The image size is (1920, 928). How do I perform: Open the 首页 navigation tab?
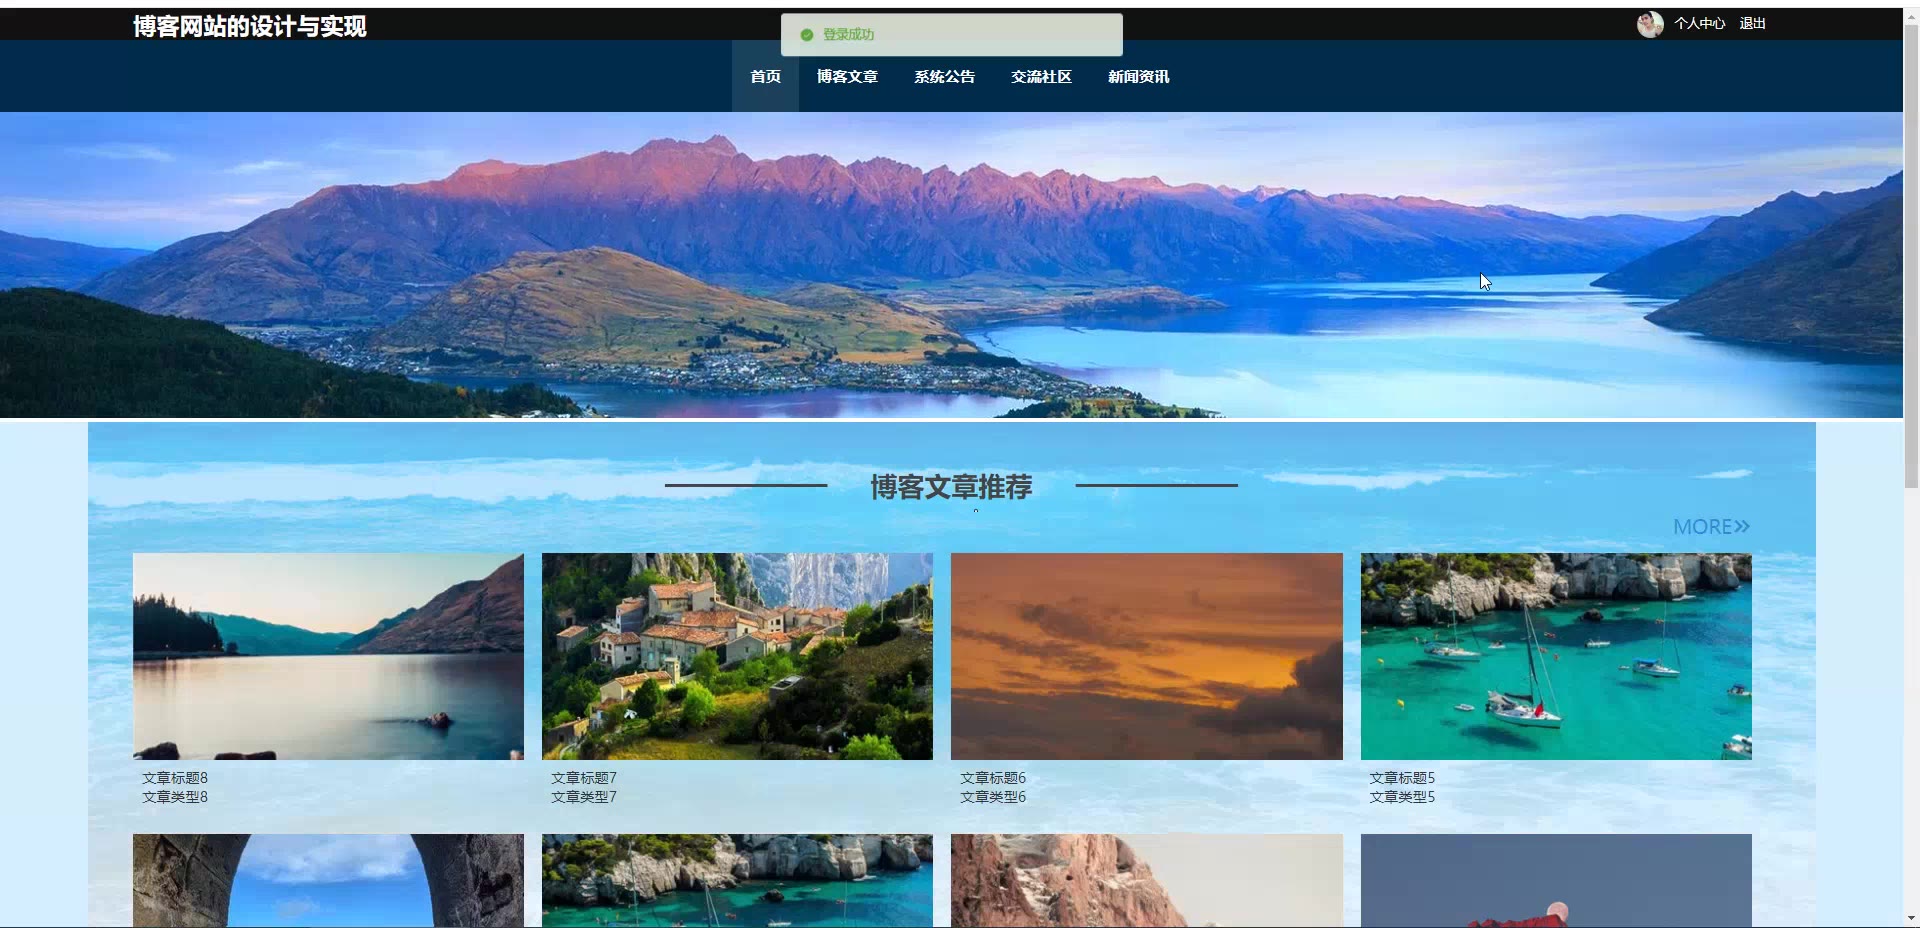coord(765,77)
